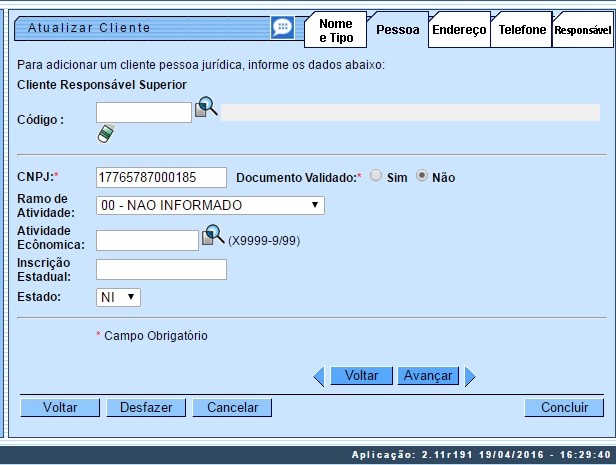Click the left blue arrow before Voltar
The height and width of the screenshot is (465, 616).
(x=319, y=376)
